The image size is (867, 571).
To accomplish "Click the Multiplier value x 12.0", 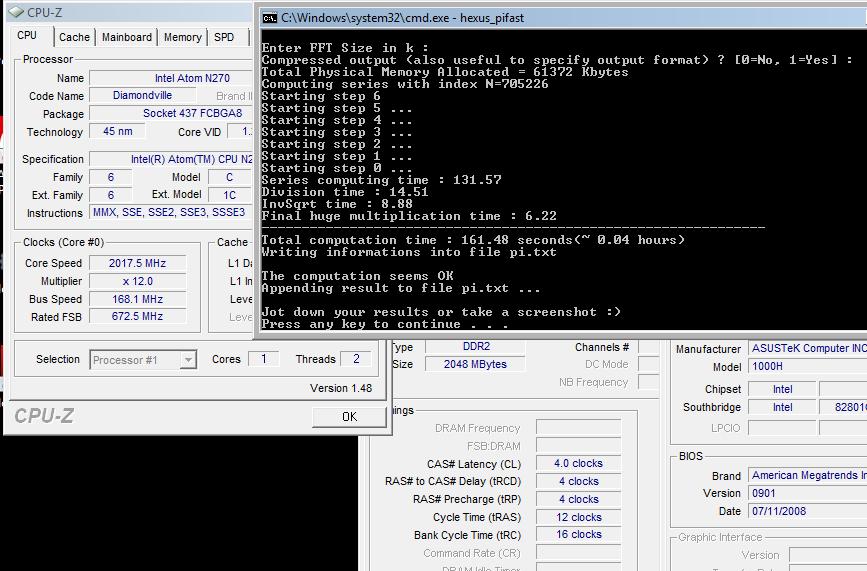I will pyautogui.click(x=138, y=281).
